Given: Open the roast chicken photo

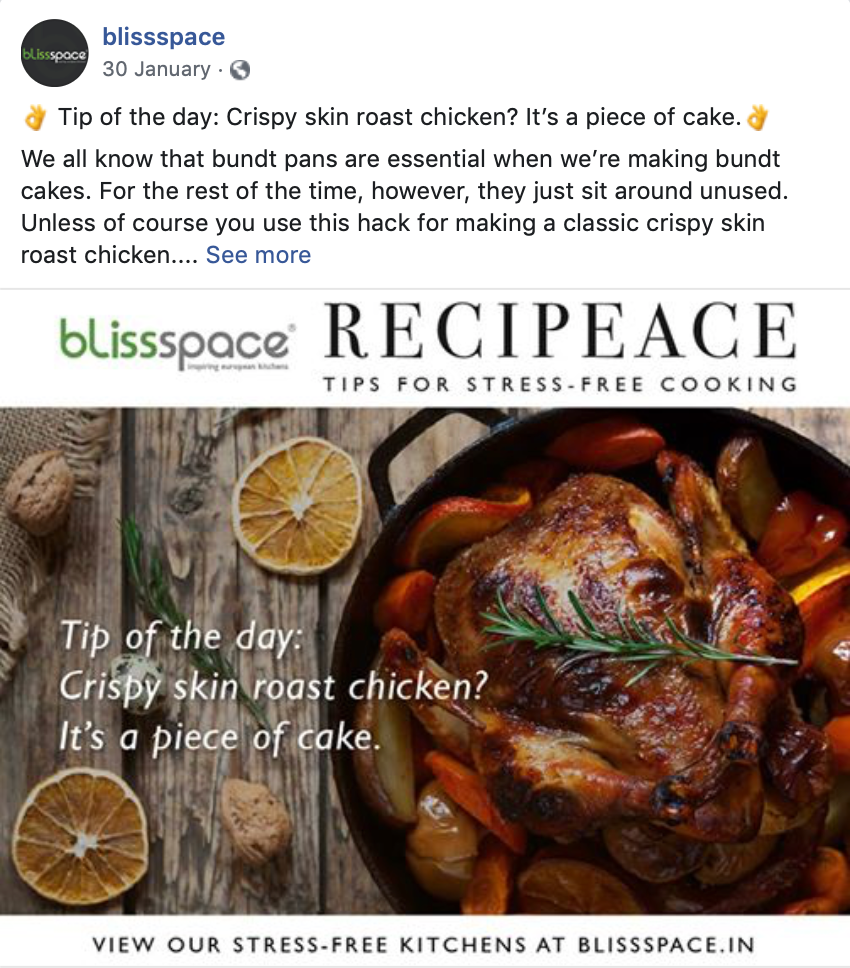Looking at the screenshot, I should point(425,661).
